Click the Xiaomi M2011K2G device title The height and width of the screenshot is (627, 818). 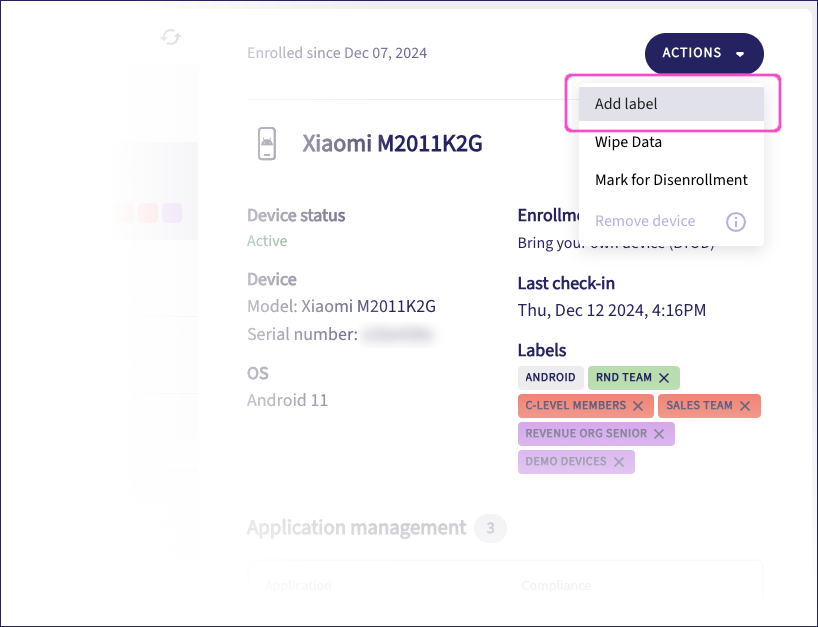tap(392, 144)
